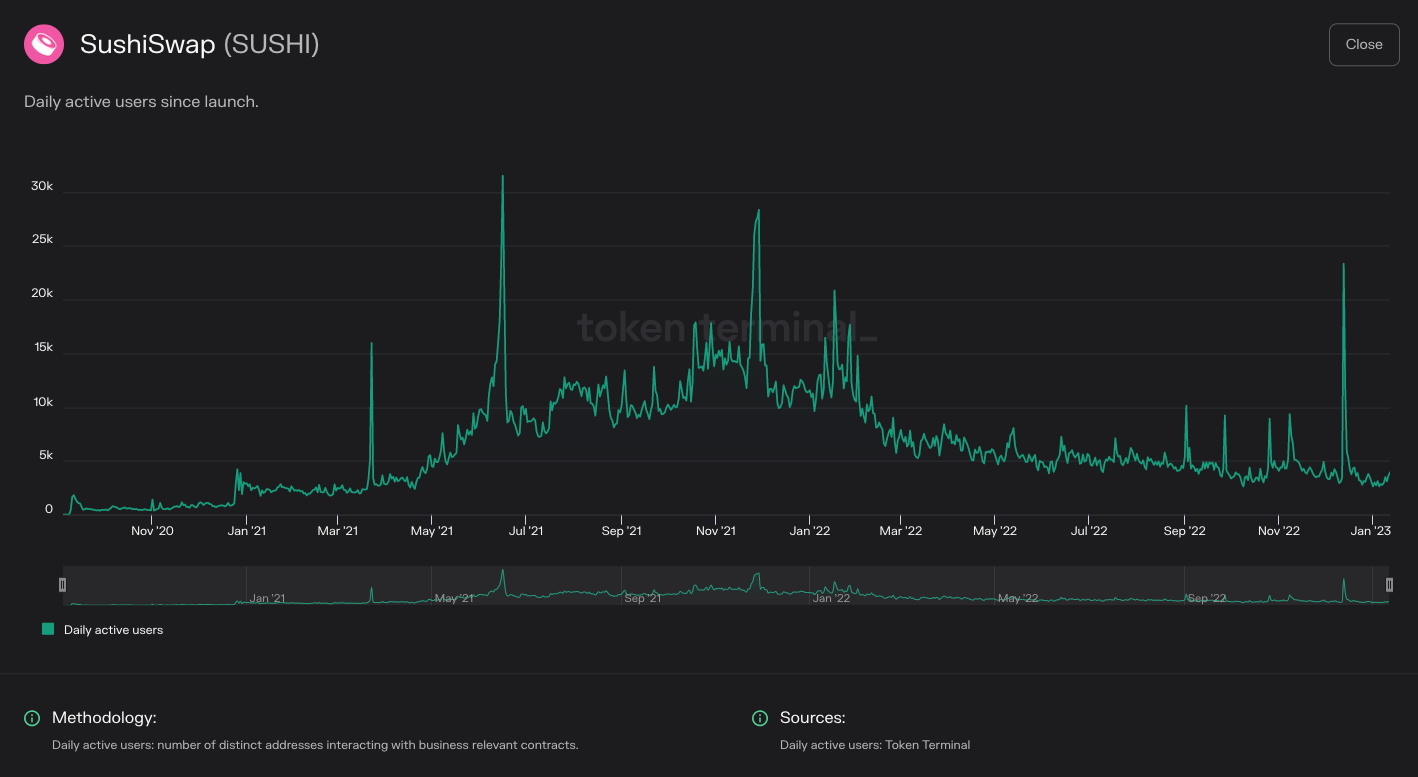Viewport: 1418px width, 777px height.
Task: Click the Nov '20 axis label
Action: [152, 531]
